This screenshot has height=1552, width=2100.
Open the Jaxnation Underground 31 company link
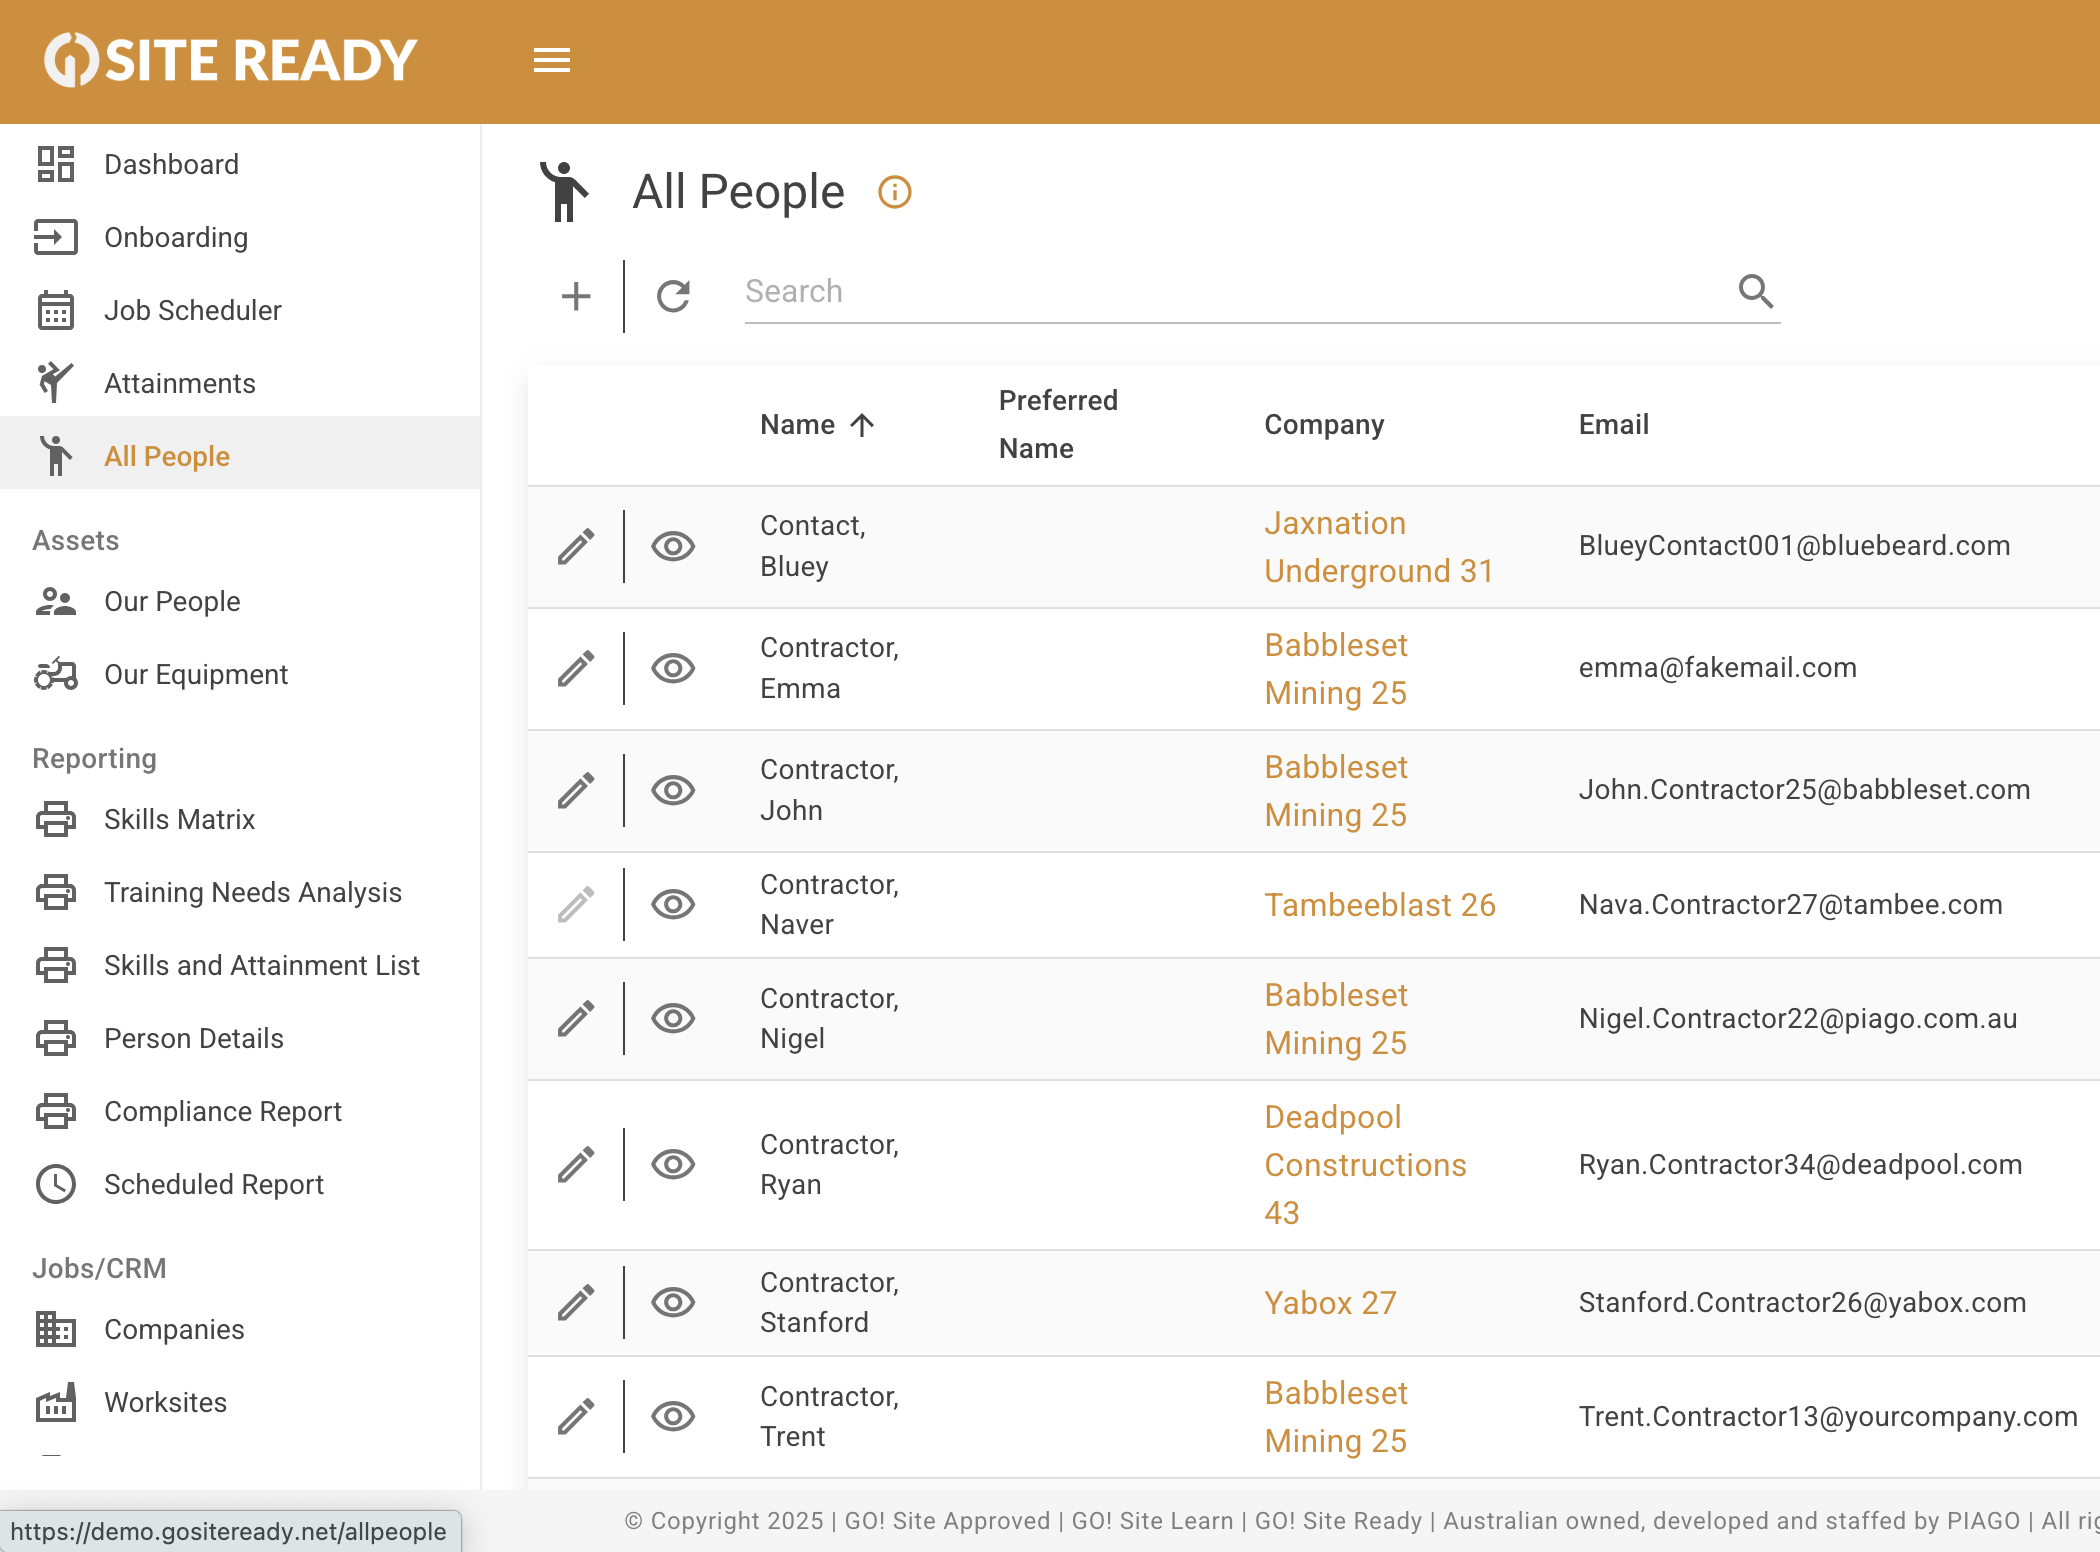click(1378, 547)
